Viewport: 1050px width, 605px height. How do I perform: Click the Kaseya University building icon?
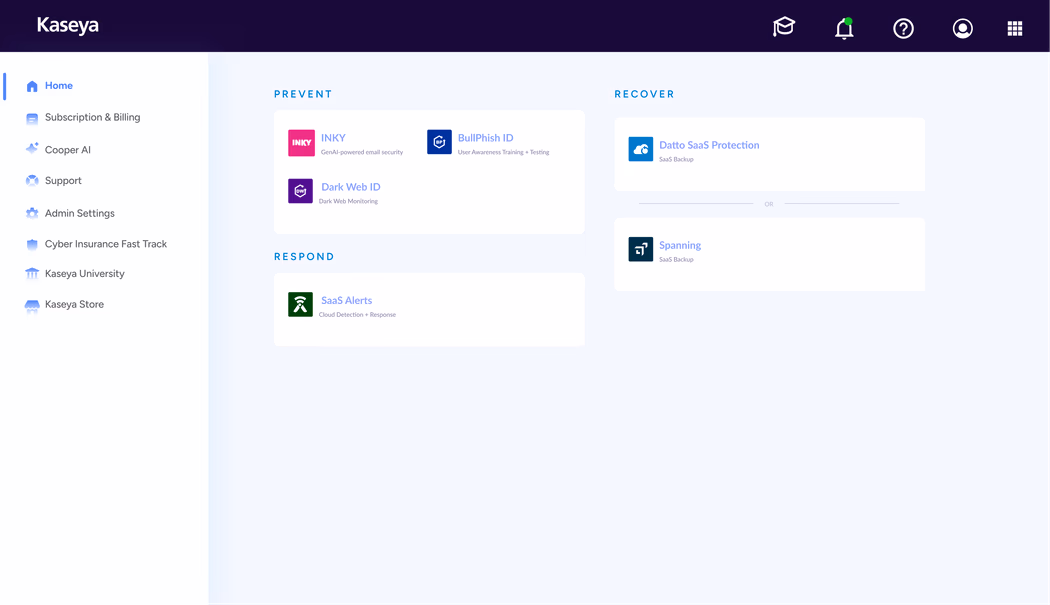[x=31, y=273]
